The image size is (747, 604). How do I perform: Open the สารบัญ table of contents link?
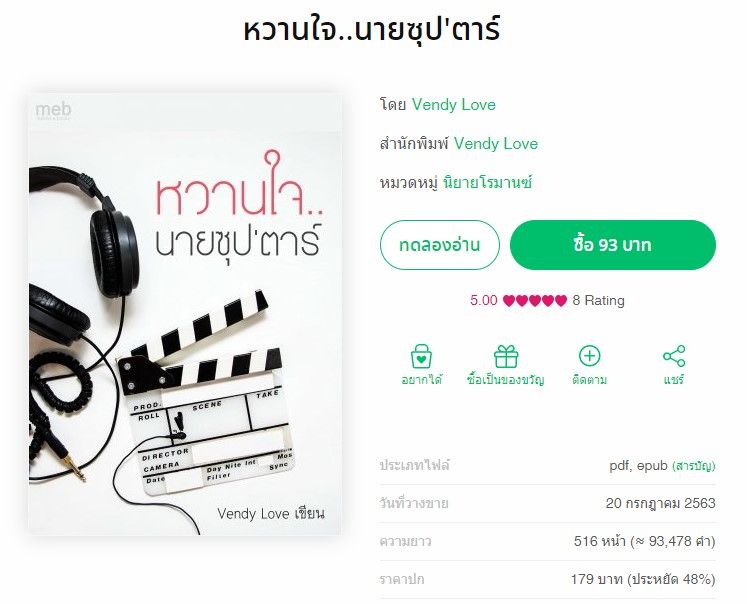694,465
